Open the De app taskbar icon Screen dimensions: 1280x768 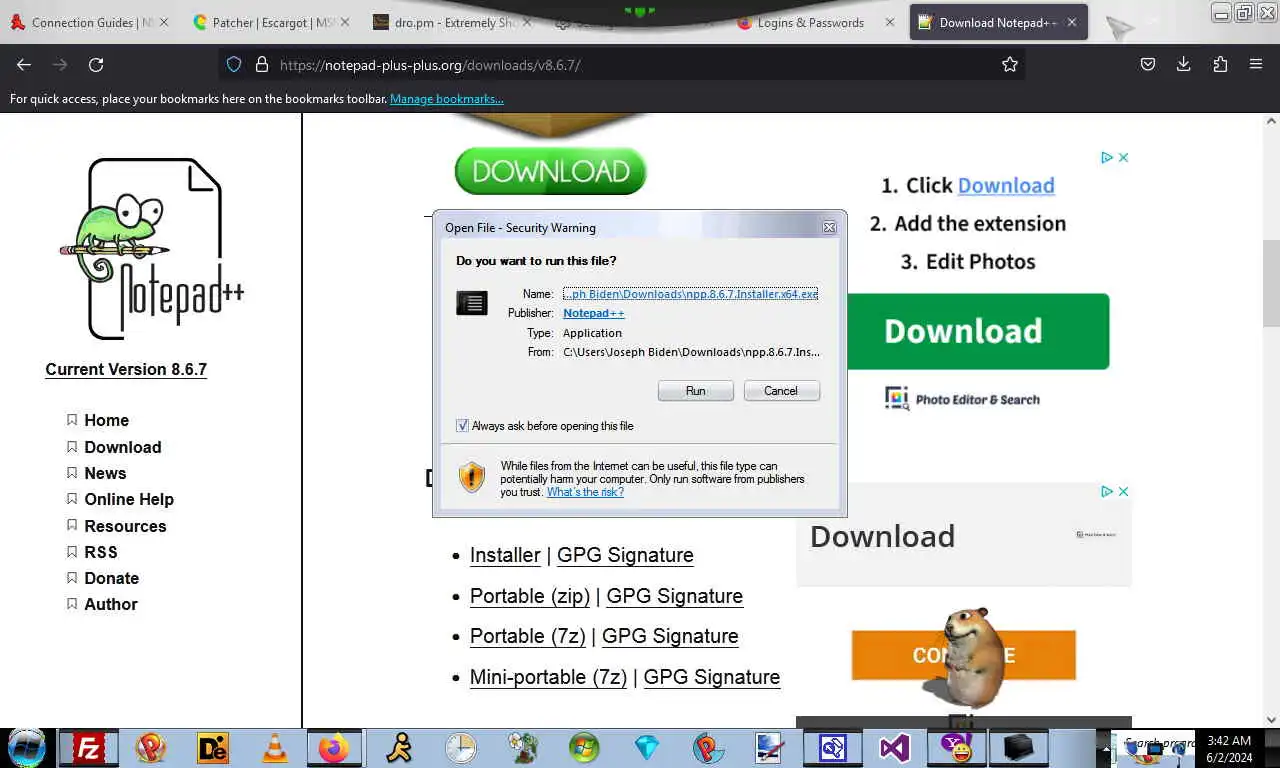pyautogui.click(x=213, y=747)
